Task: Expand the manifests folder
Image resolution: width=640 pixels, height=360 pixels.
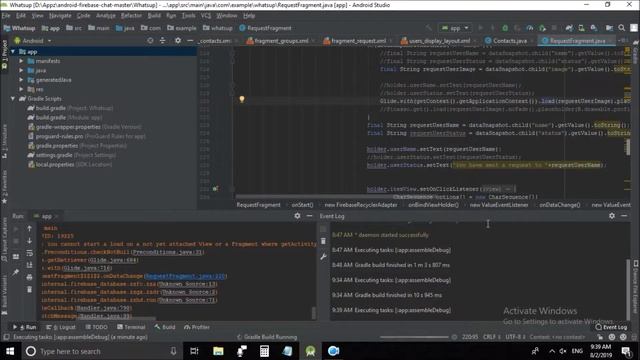Action: pyautogui.click(x=21, y=61)
